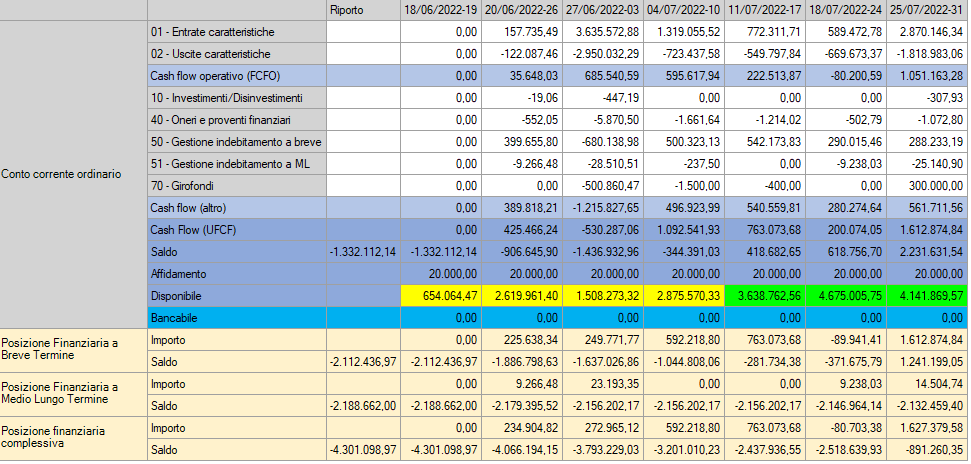Click Saldo value 2.231.631,54
This screenshot has height=464, width=971.
point(929,252)
